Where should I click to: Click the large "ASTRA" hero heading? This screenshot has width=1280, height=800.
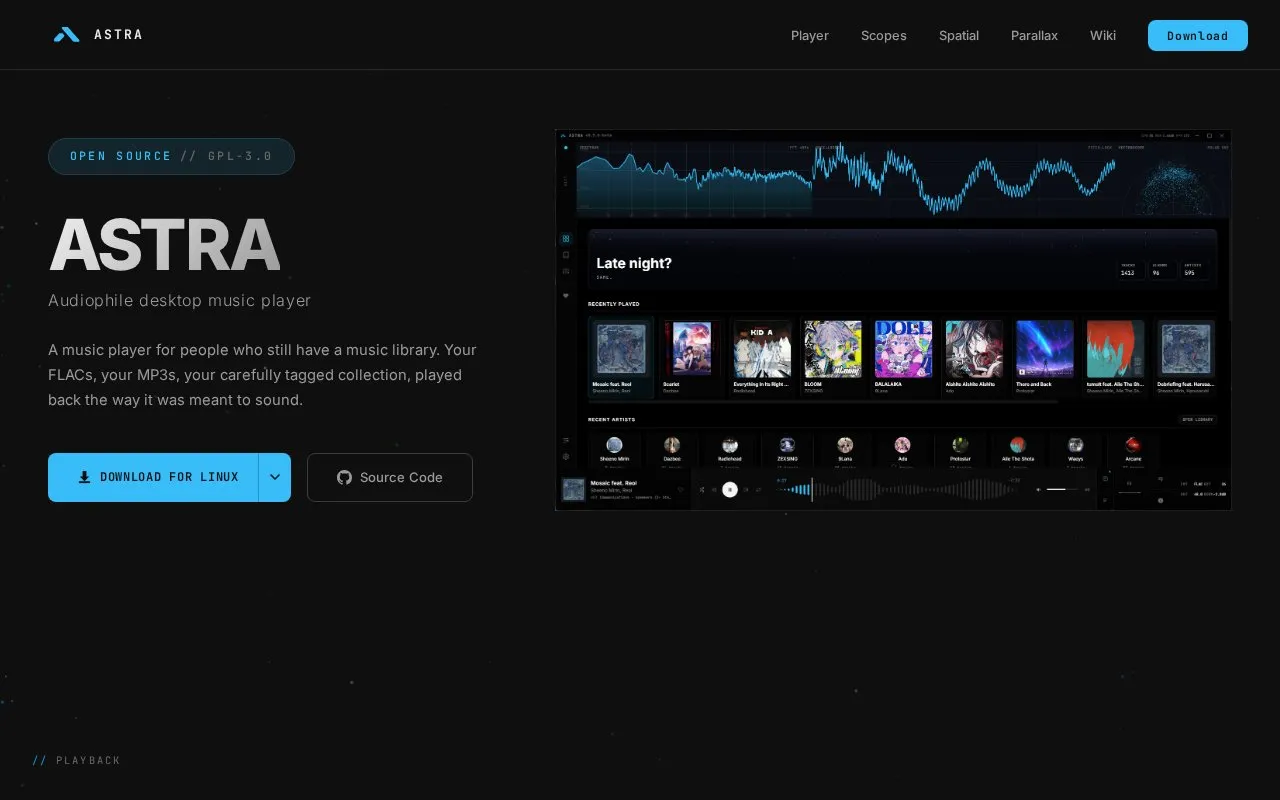point(164,245)
